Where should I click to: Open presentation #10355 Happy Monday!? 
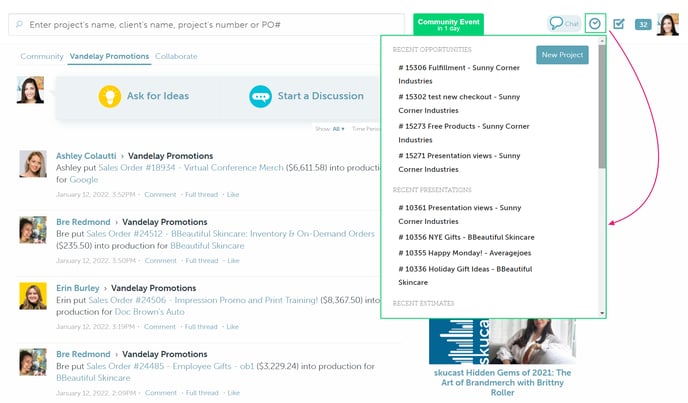(465, 253)
